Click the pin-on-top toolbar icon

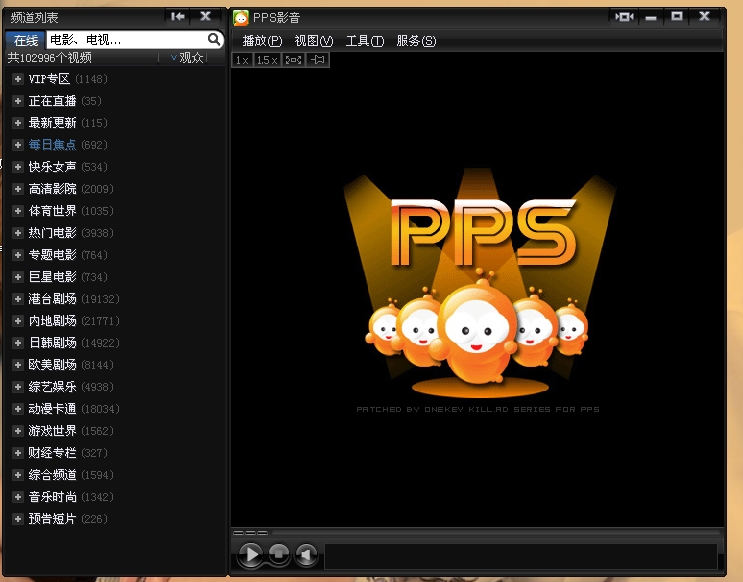tap(318, 60)
